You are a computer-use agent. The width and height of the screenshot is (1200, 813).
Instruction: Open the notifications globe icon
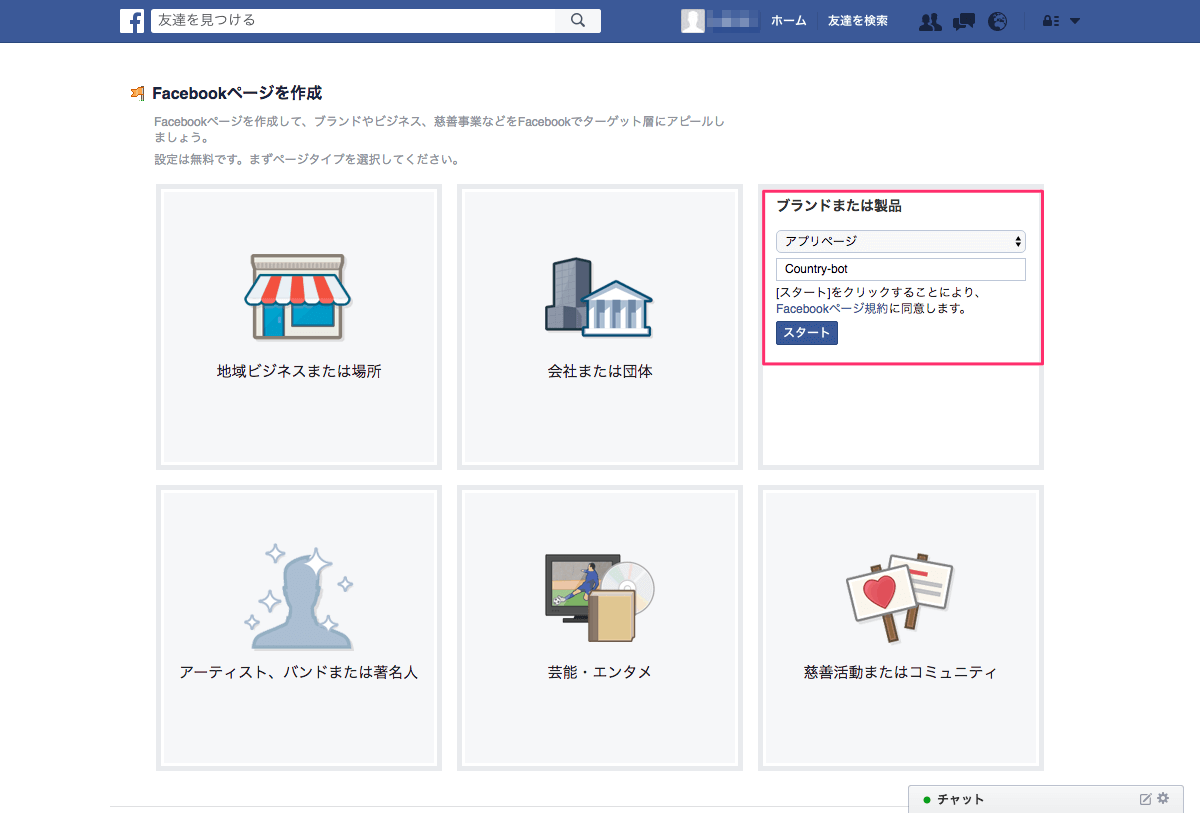tap(997, 21)
